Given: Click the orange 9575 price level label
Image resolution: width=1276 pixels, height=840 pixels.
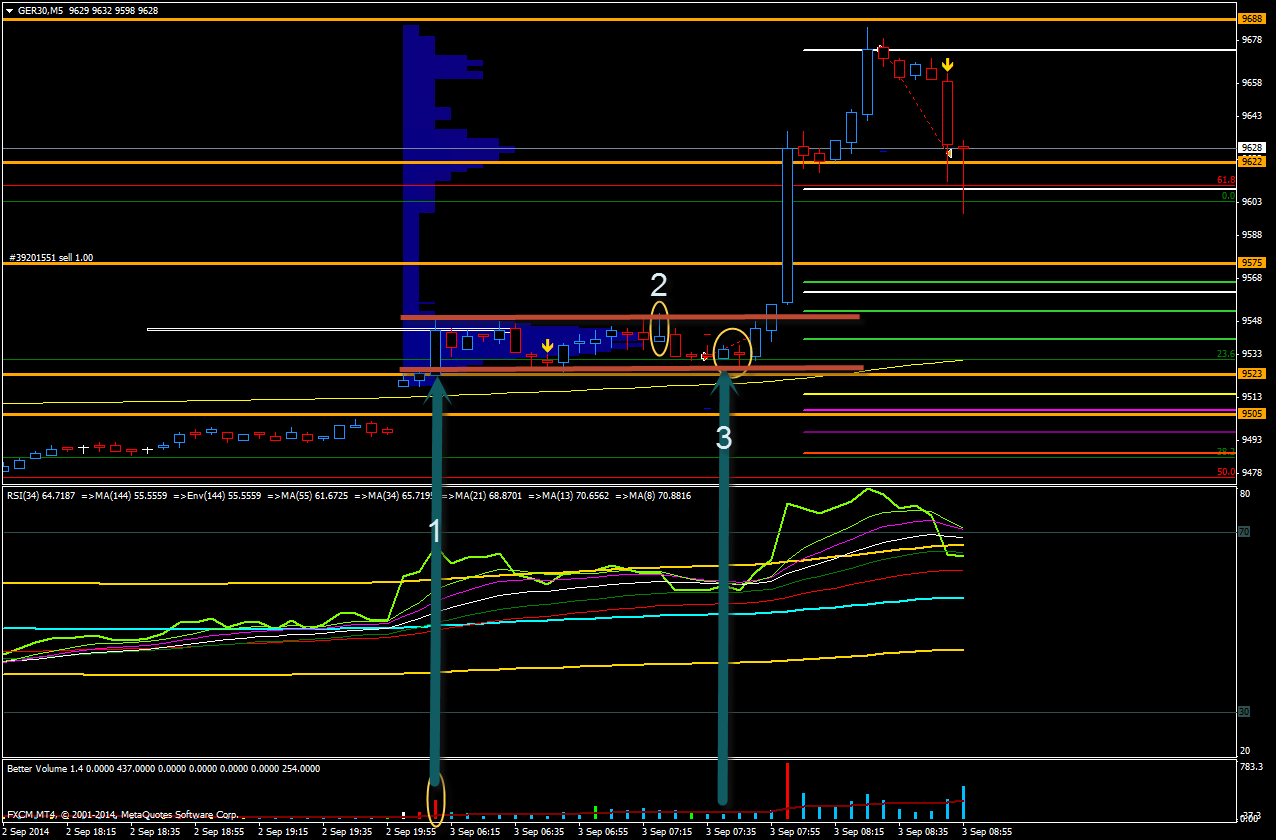Looking at the screenshot, I should coord(1251,263).
